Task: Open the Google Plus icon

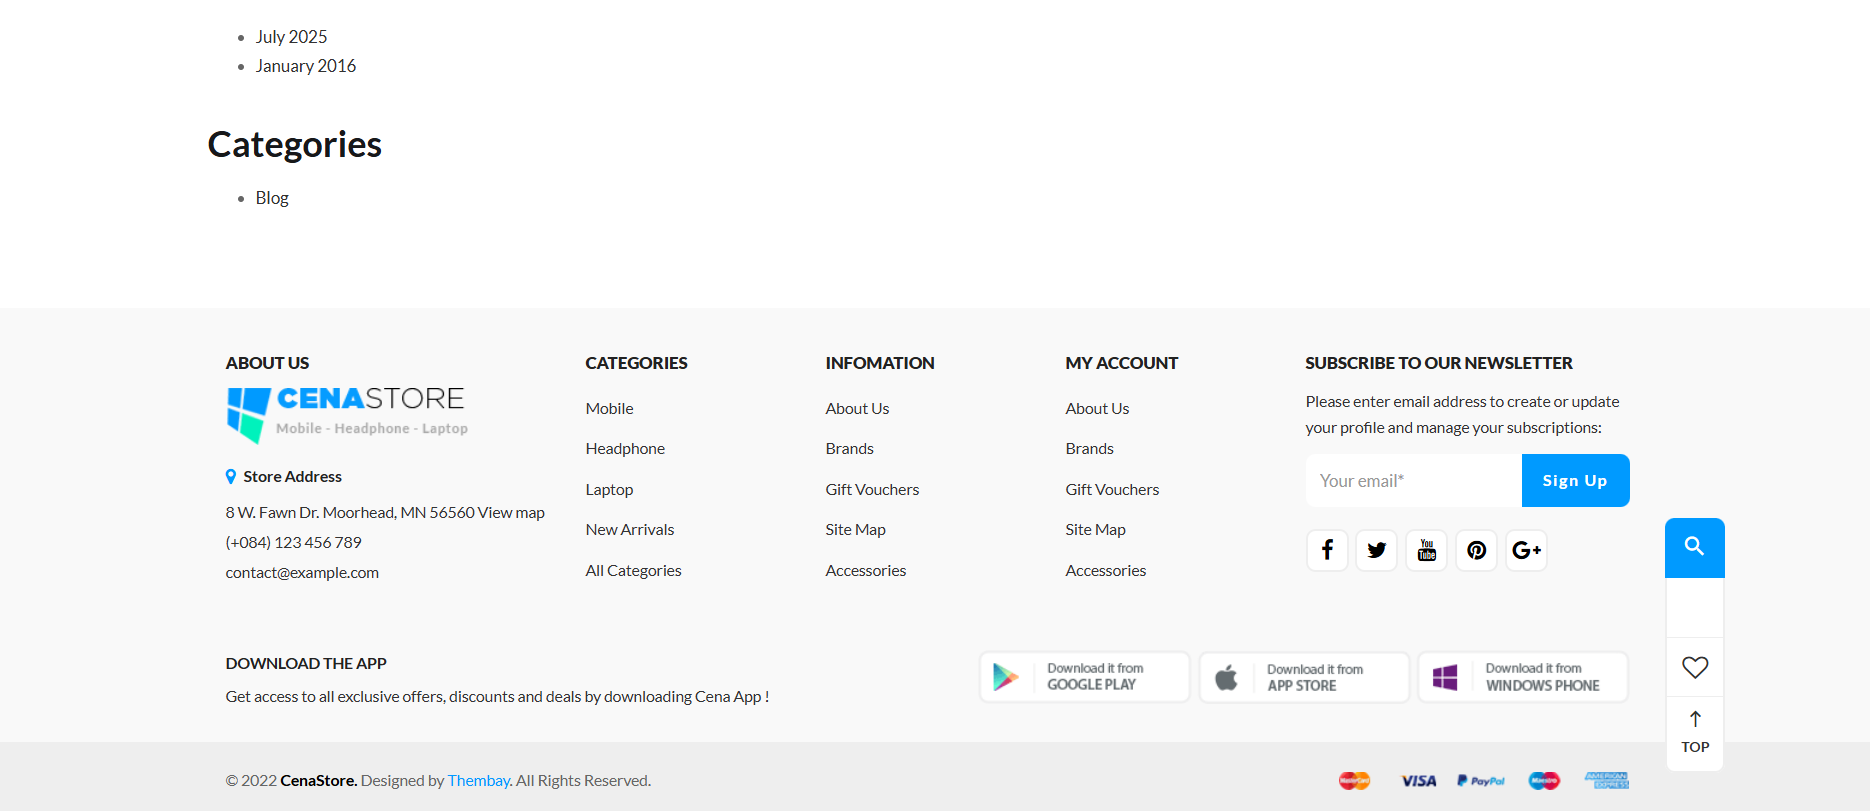Action: [x=1526, y=550]
